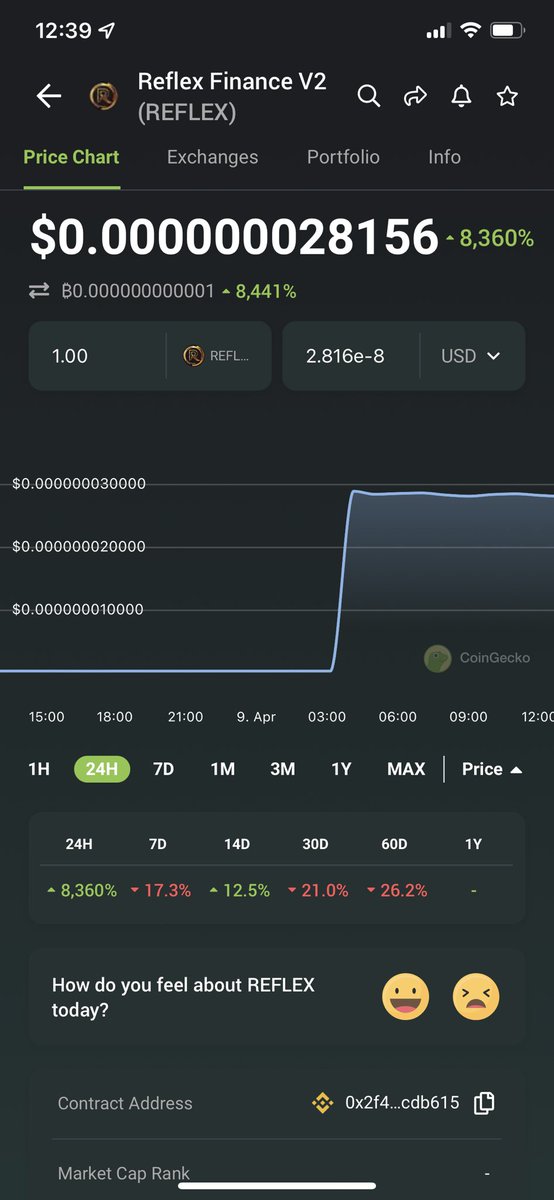Open the Portfolio tab
Viewport: 554px width, 1200px height.
[x=343, y=157]
